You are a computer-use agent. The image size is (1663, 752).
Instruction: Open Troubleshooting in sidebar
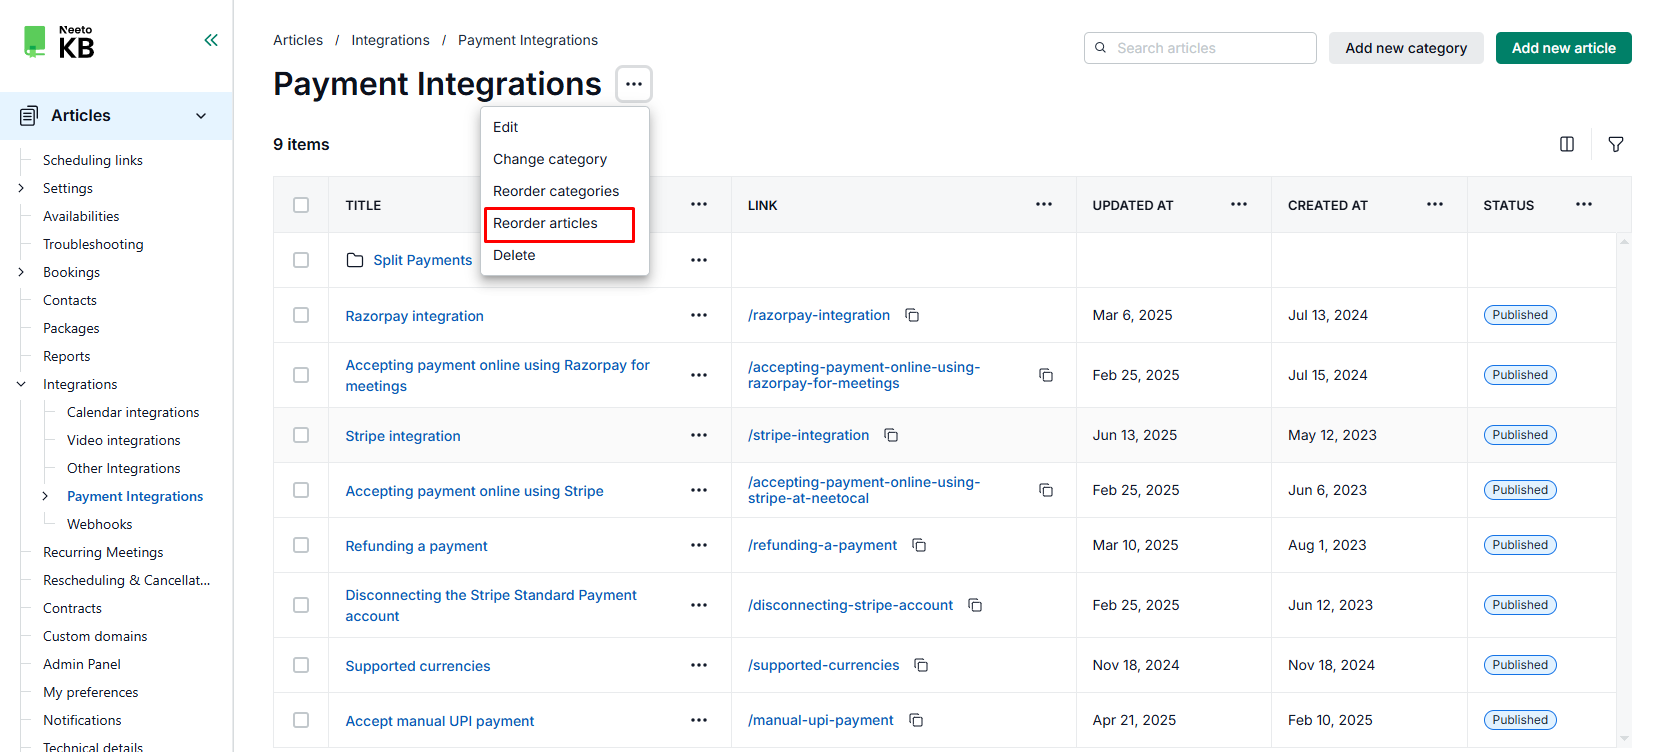tap(93, 244)
